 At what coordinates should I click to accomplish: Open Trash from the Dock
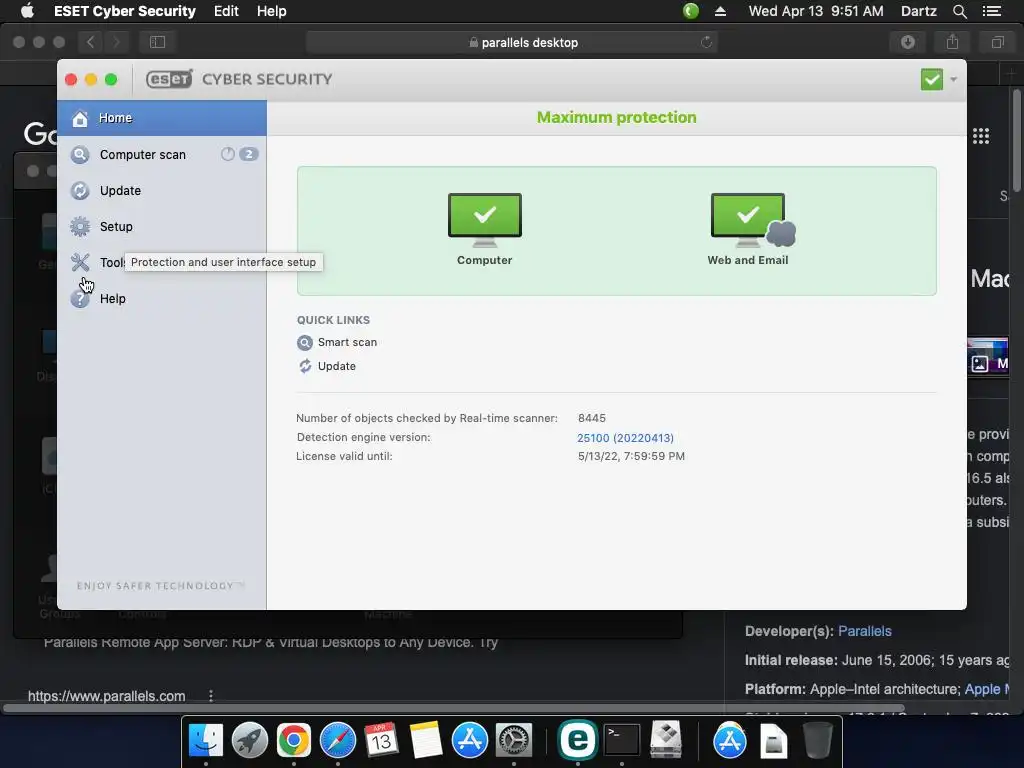817,740
